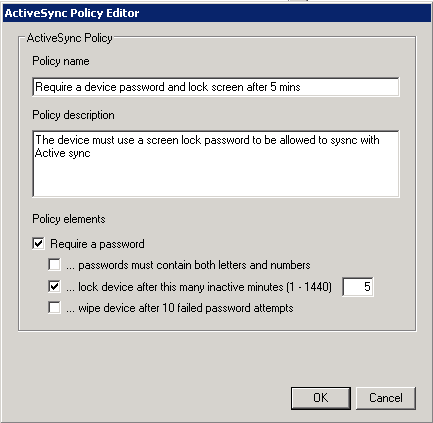Click the inactive minutes field showing 5
Viewport: 433px width, 423px height.
point(358,287)
